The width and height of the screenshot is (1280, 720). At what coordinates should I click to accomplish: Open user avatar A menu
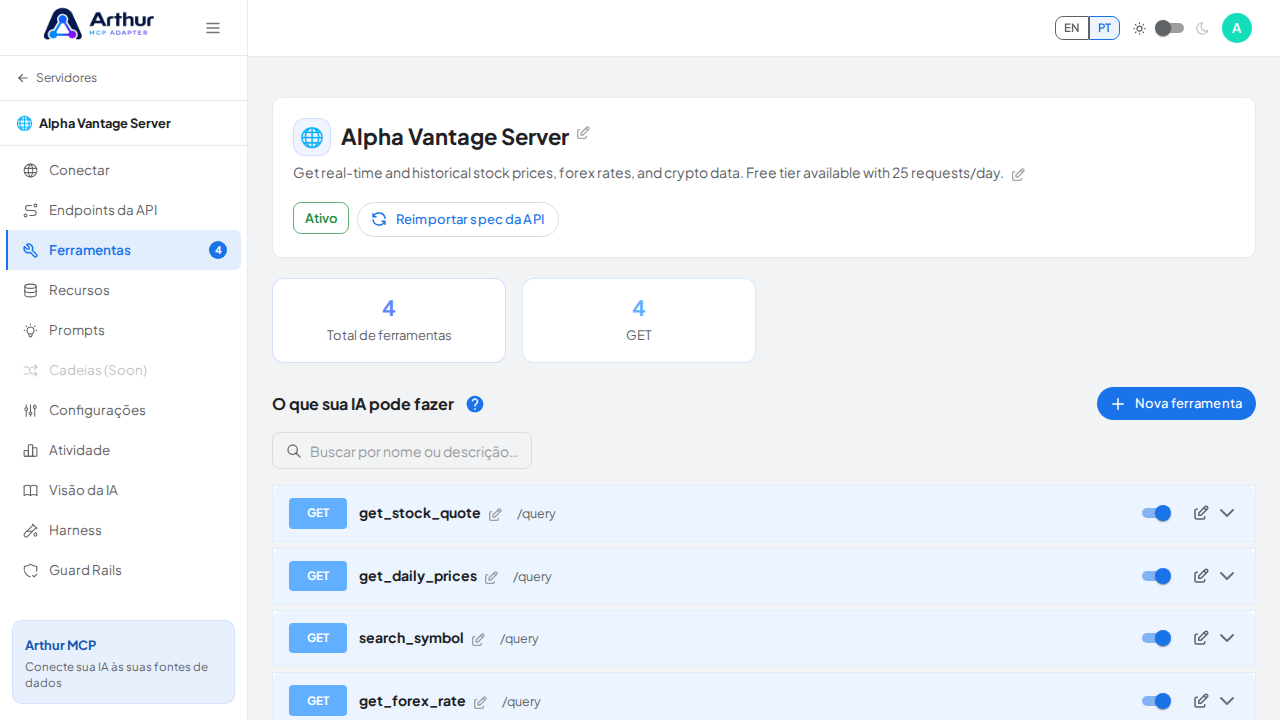coord(1237,28)
